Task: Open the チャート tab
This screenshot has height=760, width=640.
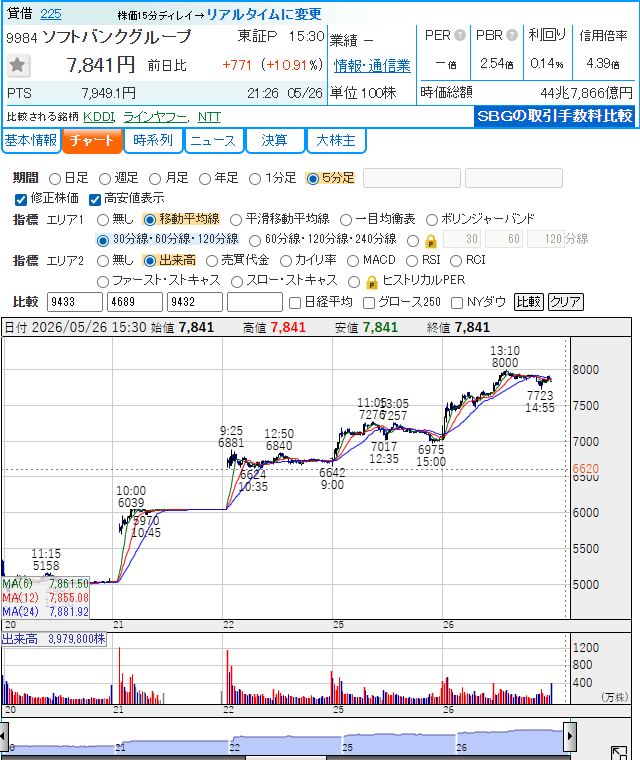Action: 92,141
